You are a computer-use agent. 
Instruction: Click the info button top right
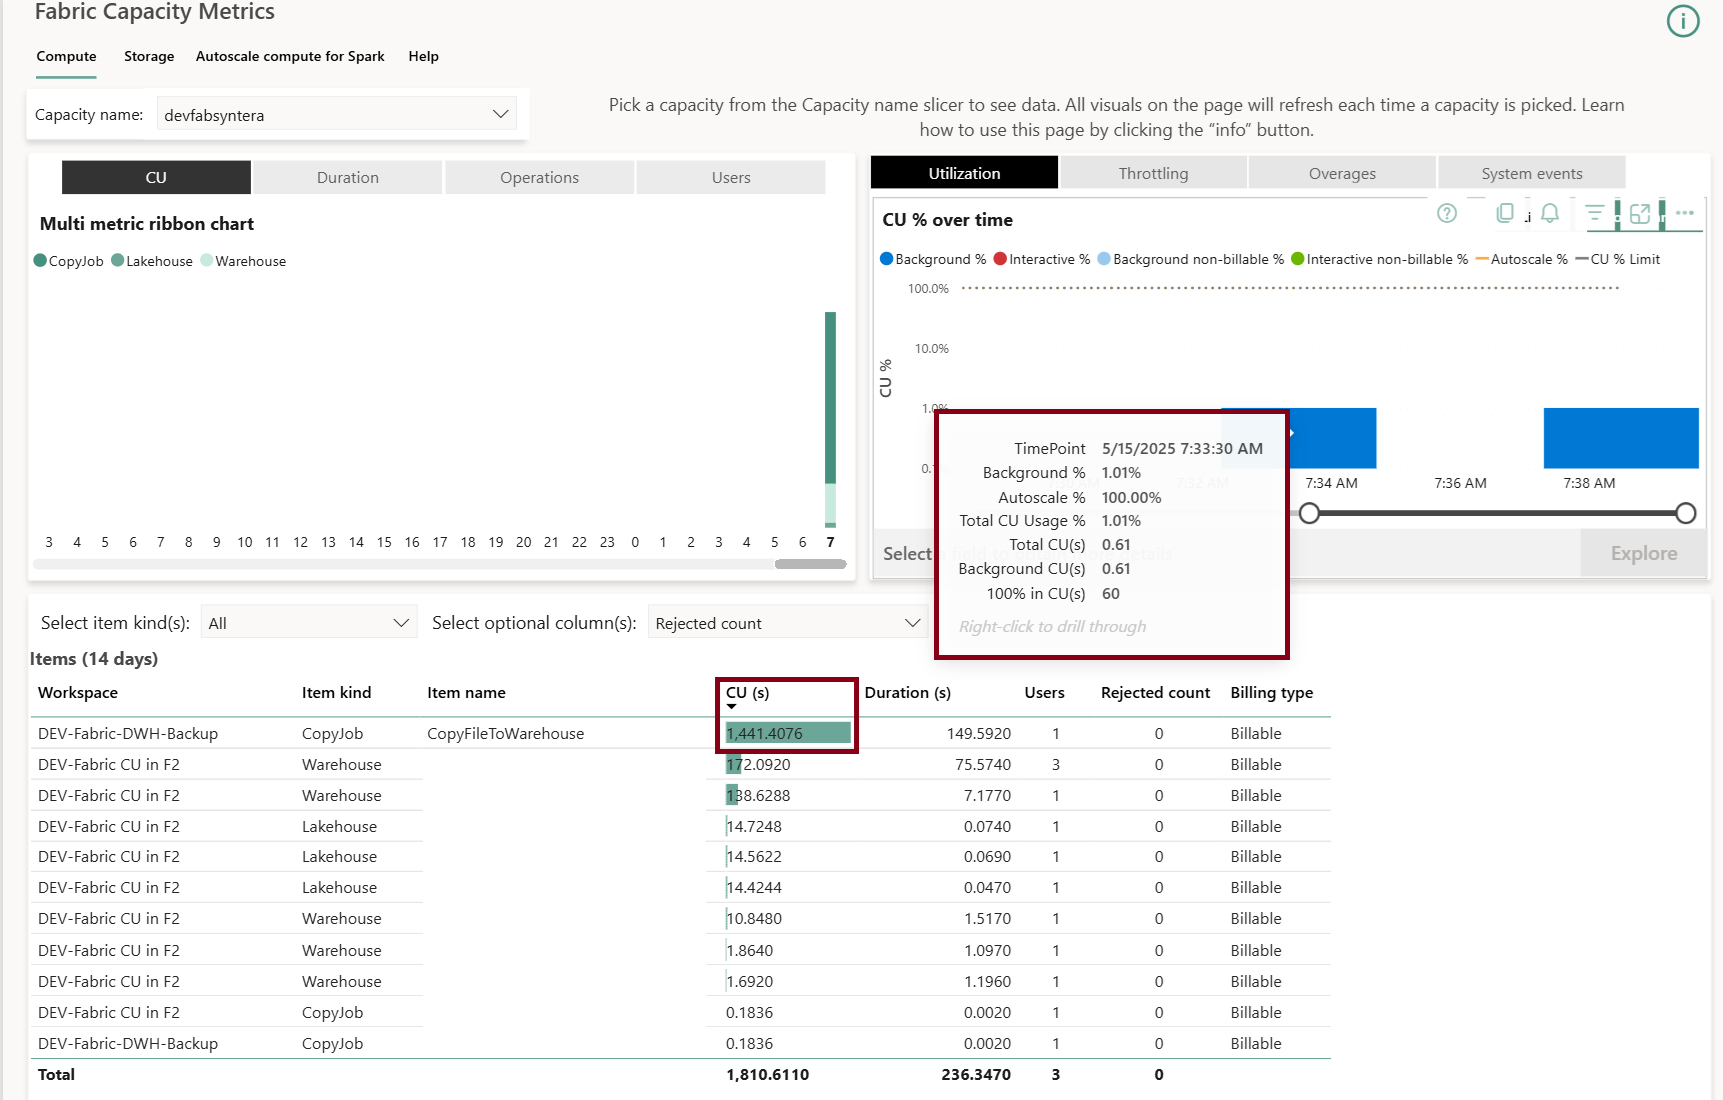(x=1683, y=21)
